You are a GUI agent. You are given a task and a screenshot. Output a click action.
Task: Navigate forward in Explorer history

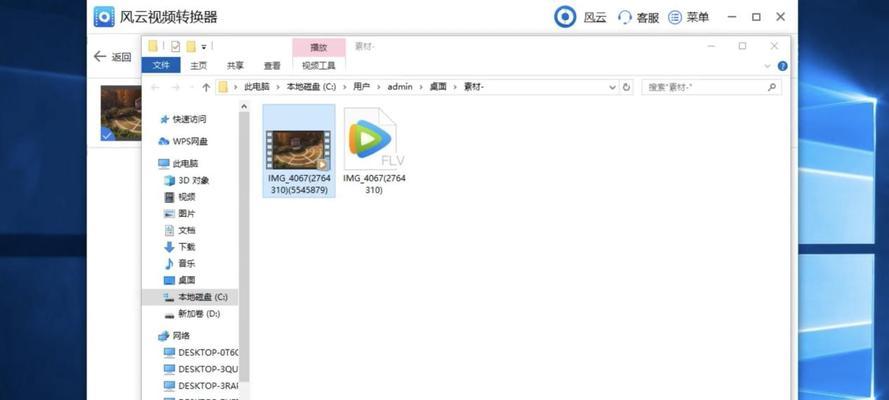pyautogui.click(x=175, y=87)
